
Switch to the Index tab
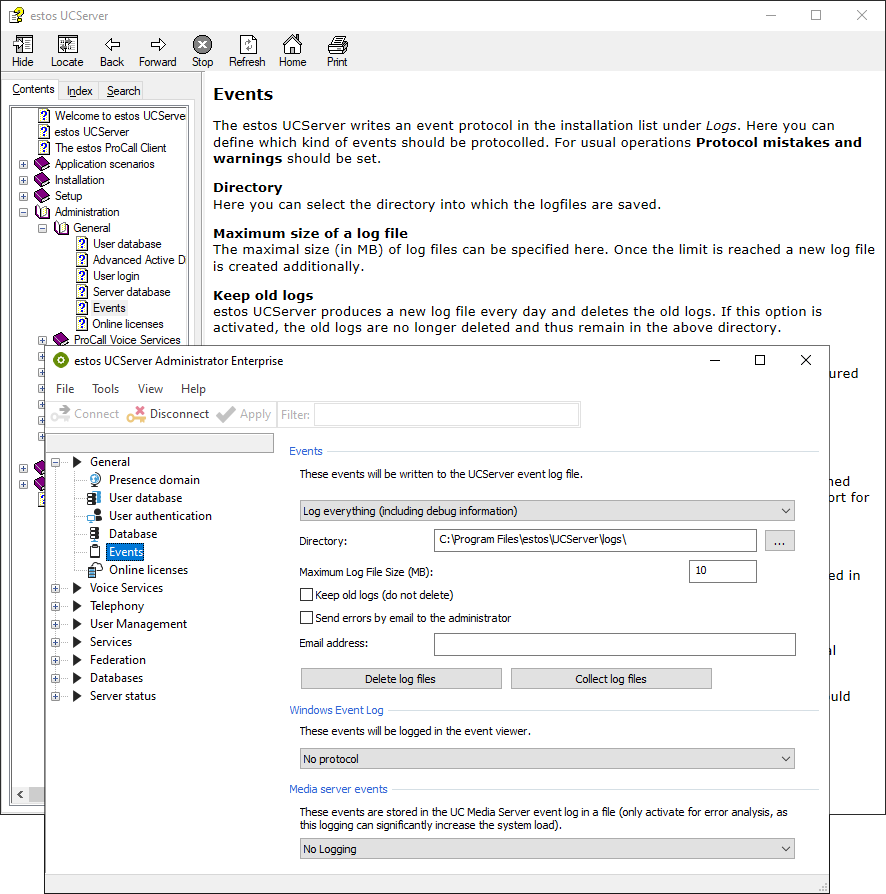[80, 91]
